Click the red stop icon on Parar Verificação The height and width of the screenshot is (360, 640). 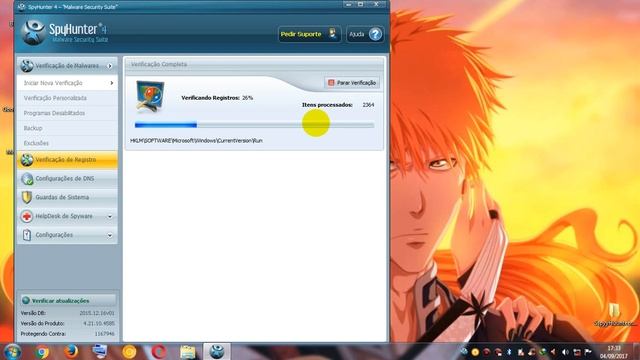[331, 83]
